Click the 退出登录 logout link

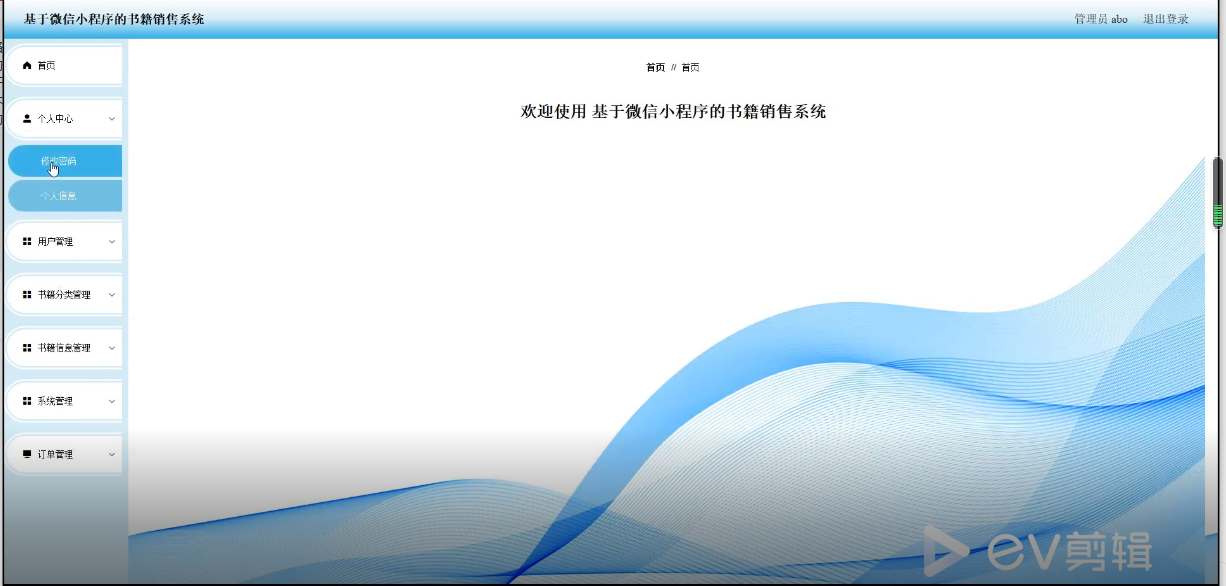coord(1165,19)
